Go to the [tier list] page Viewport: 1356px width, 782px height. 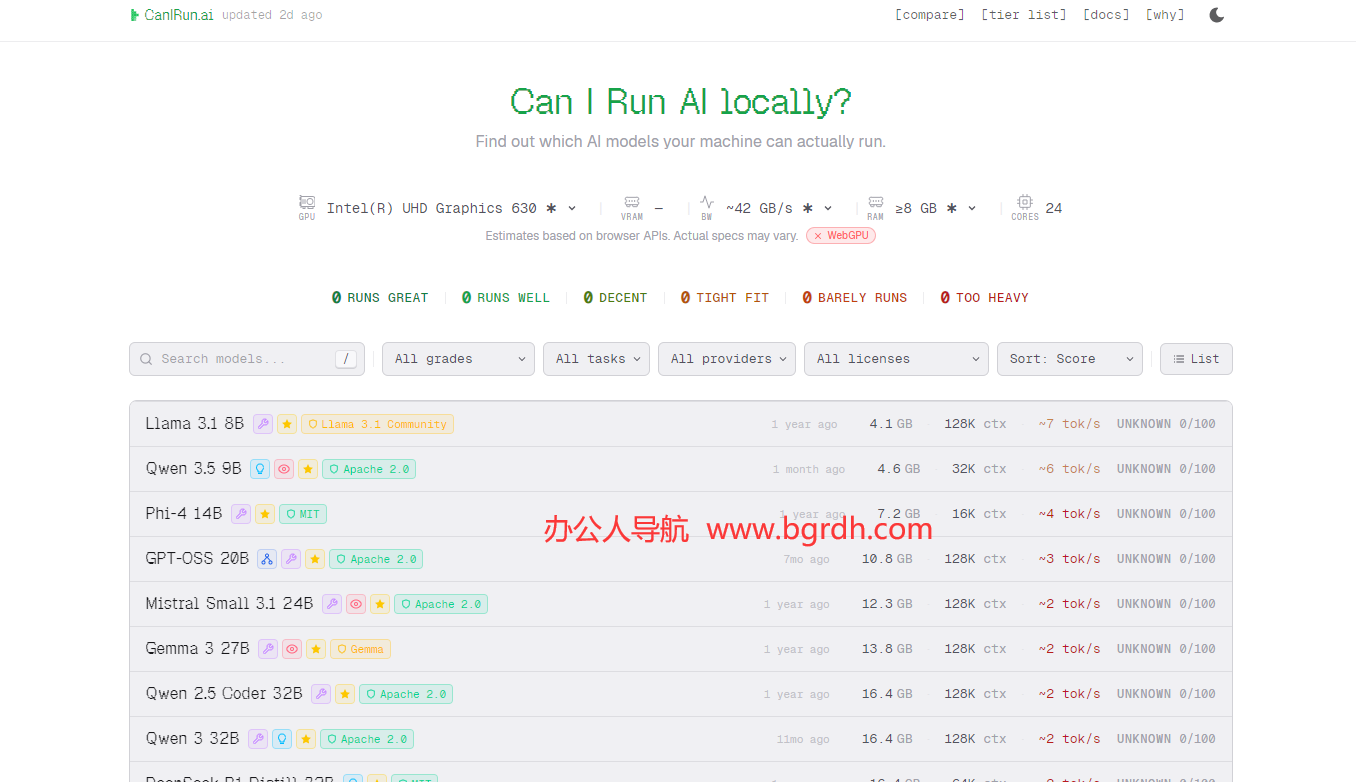(1024, 15)
